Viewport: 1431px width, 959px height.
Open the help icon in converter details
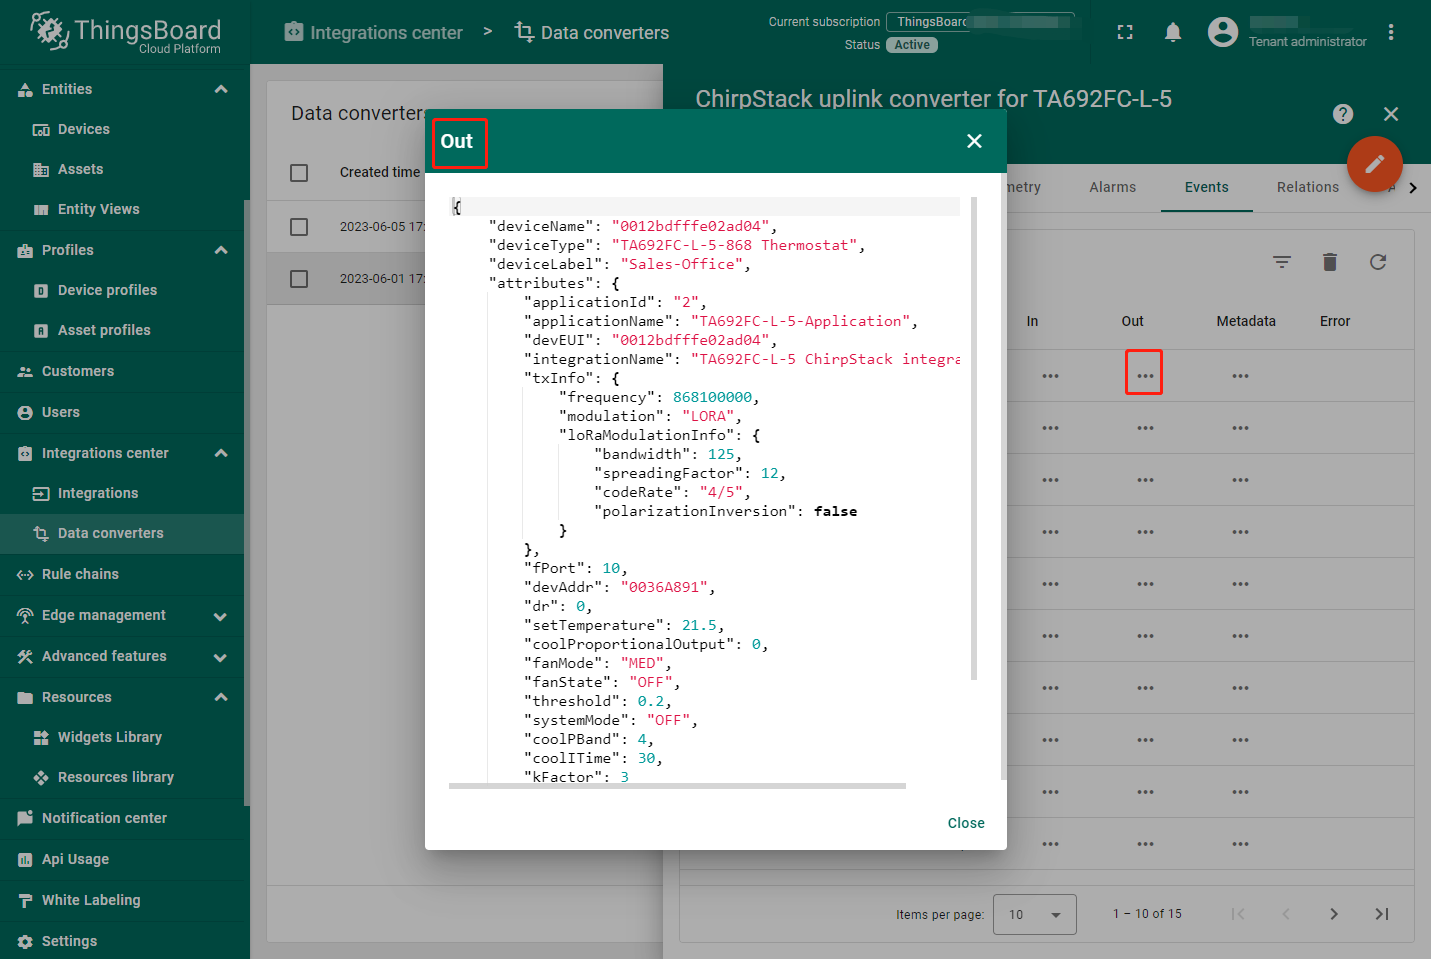click(x=1343, y=114)
